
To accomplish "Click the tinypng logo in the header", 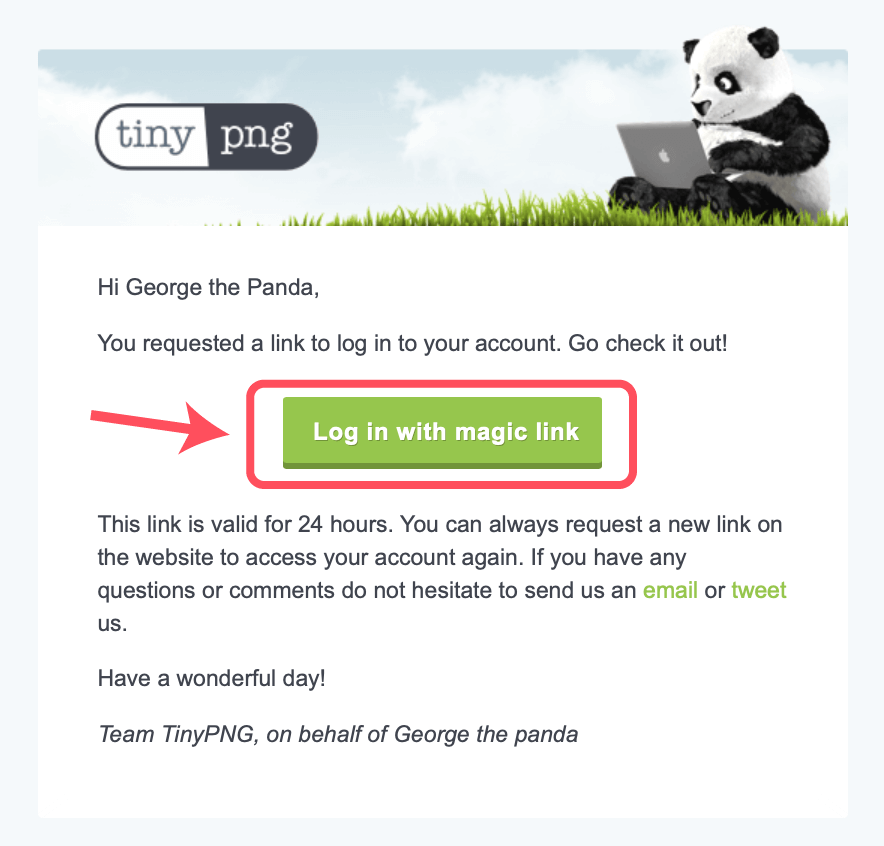I will [x=206, y=136].
